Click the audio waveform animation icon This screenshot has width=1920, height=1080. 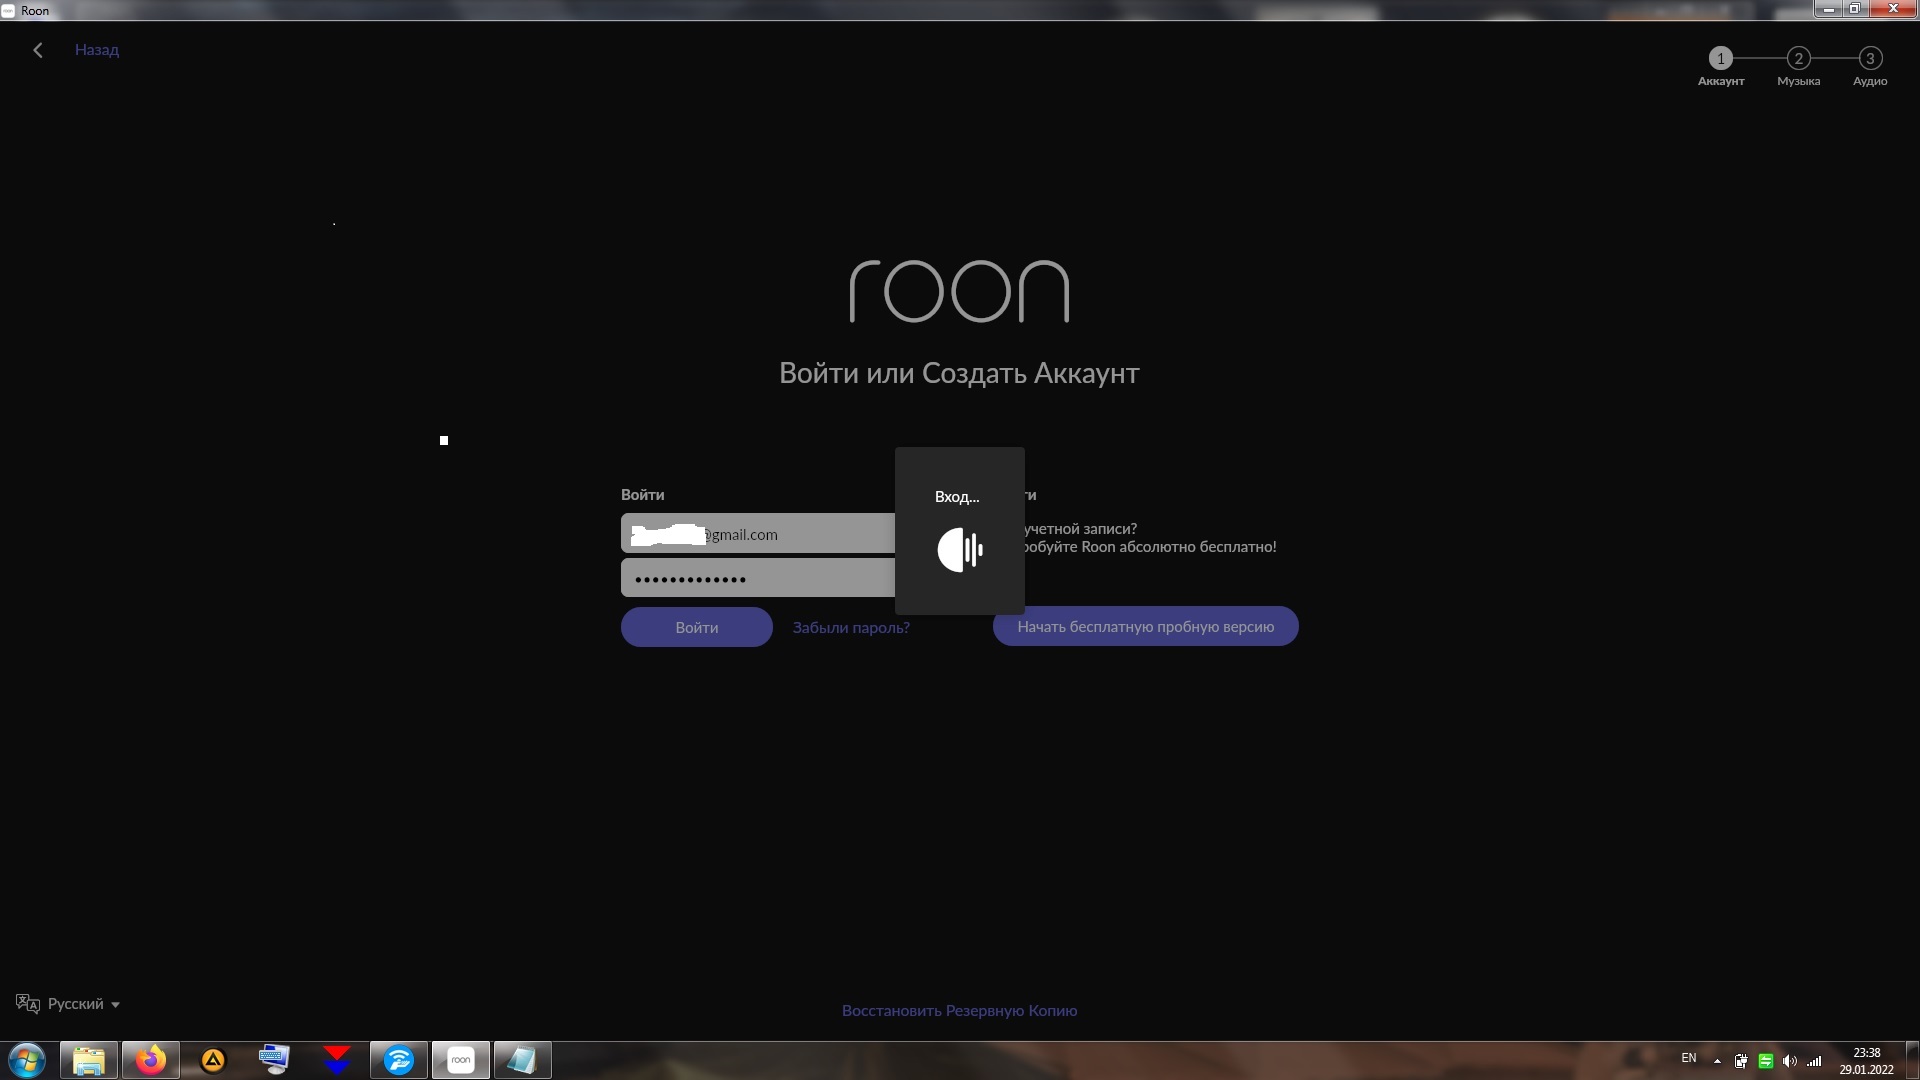(x=959, y=547)
